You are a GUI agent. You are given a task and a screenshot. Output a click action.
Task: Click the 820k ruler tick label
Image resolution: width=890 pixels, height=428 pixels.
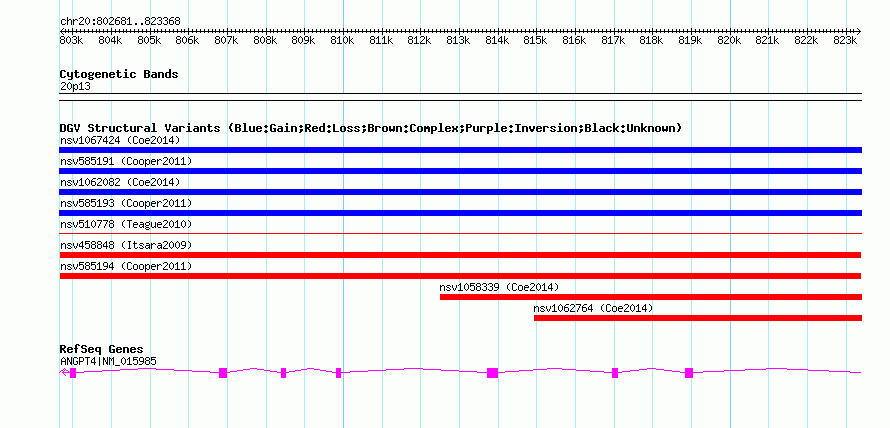tap(729, 40)
